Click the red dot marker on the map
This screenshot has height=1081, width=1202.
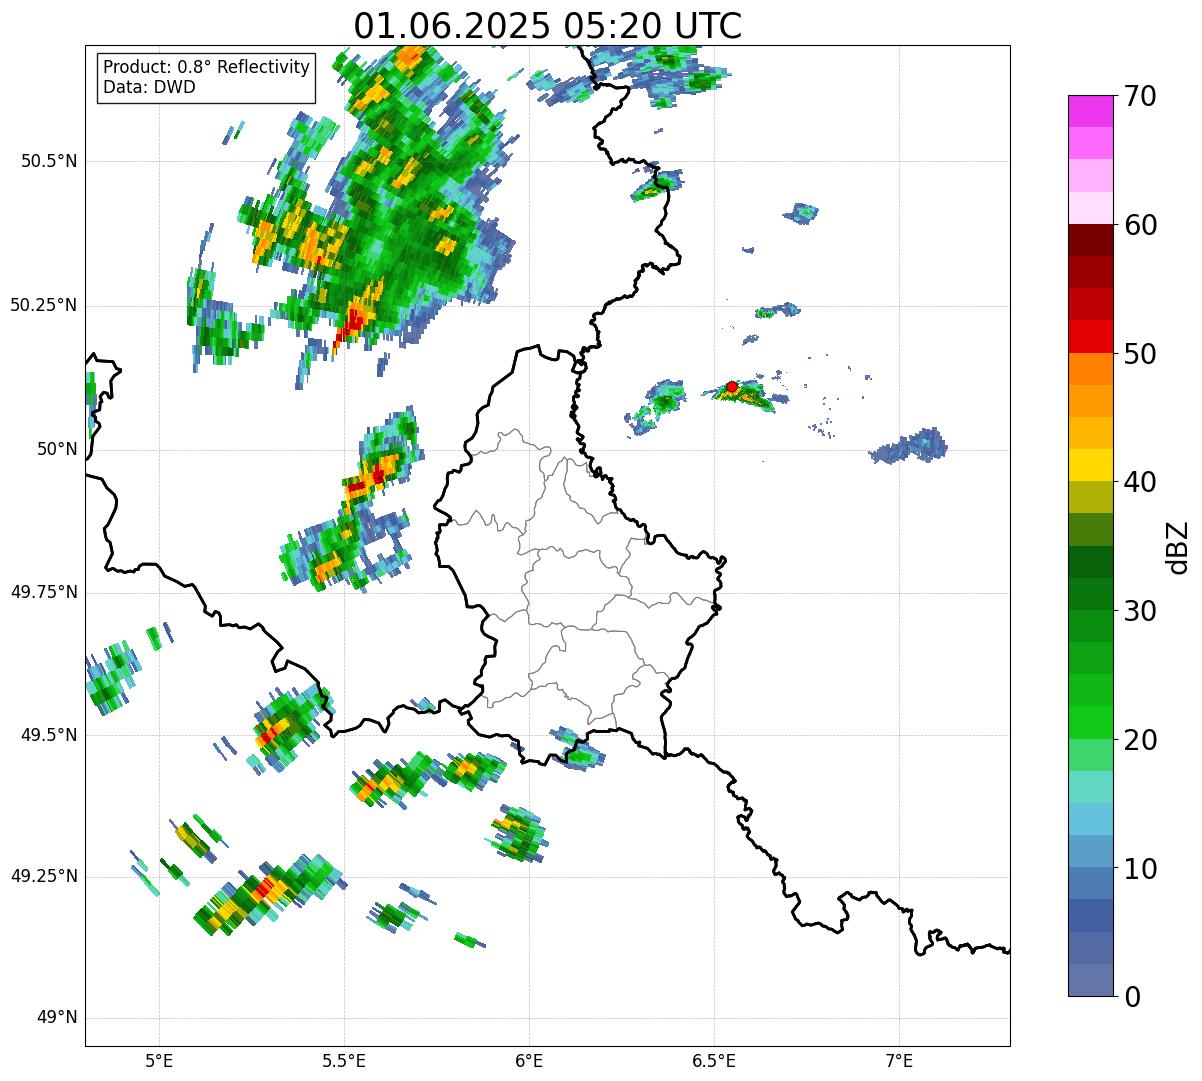point(732,386)
